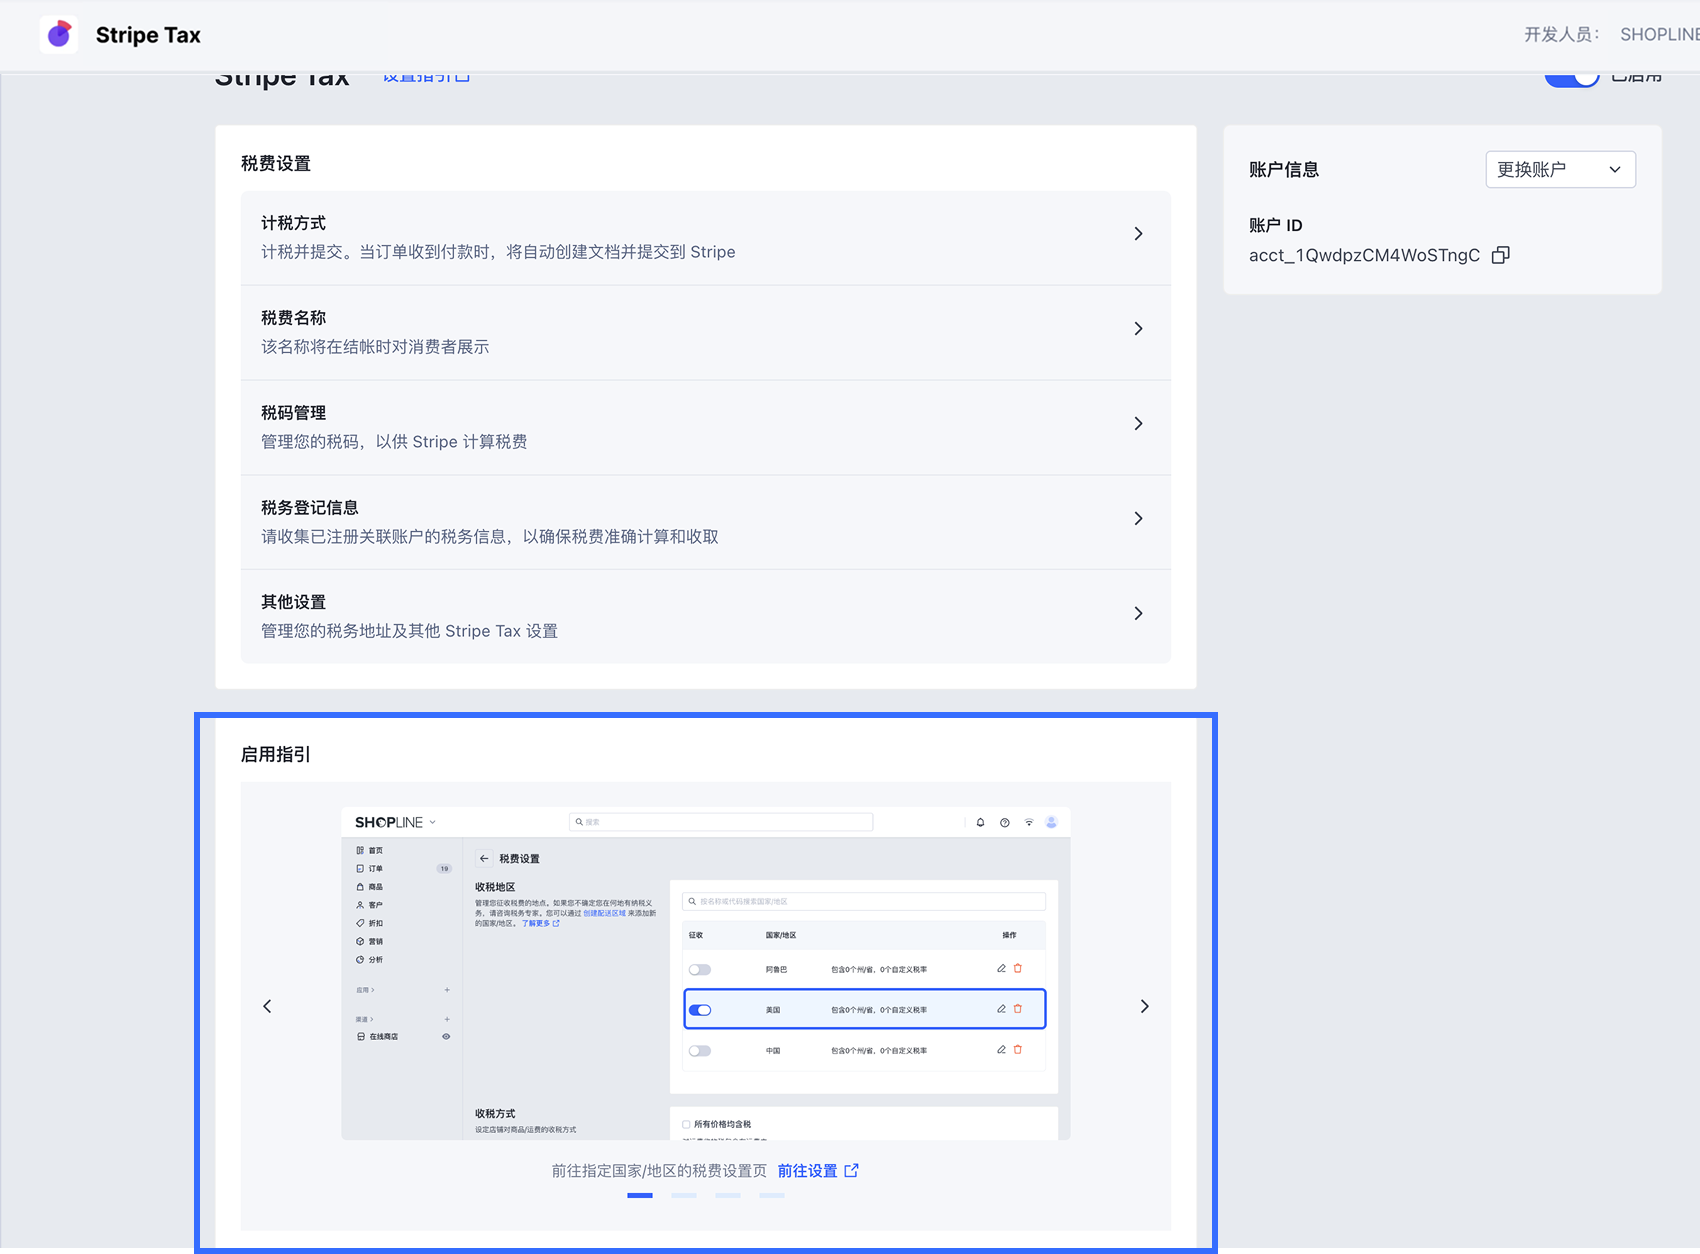Click the caption 前往指定国家/地区的税费设置页
This screenshot has width=1700, height=1254.
coord(659,1171)
